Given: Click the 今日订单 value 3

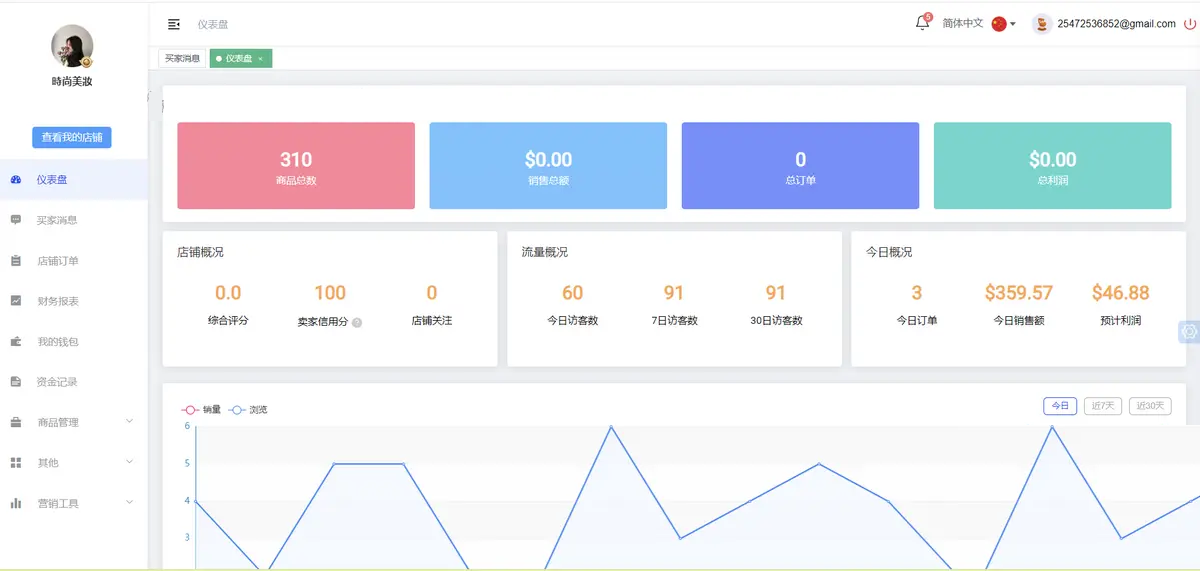Looking at the screenshot, I should point(917,293).
